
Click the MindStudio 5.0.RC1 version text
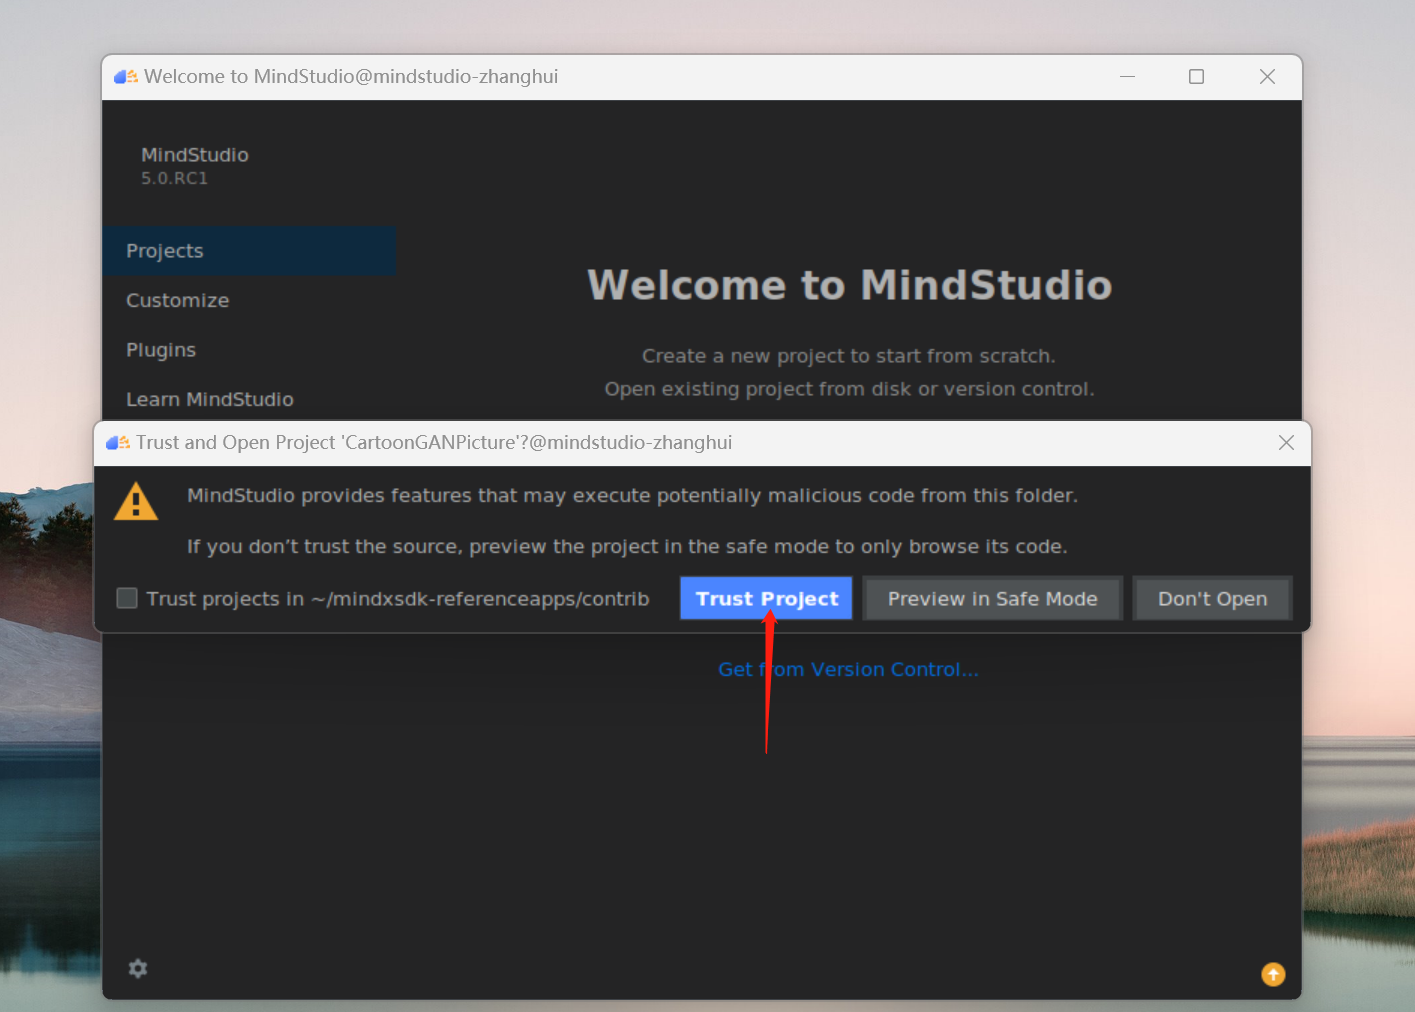(174, 178)
